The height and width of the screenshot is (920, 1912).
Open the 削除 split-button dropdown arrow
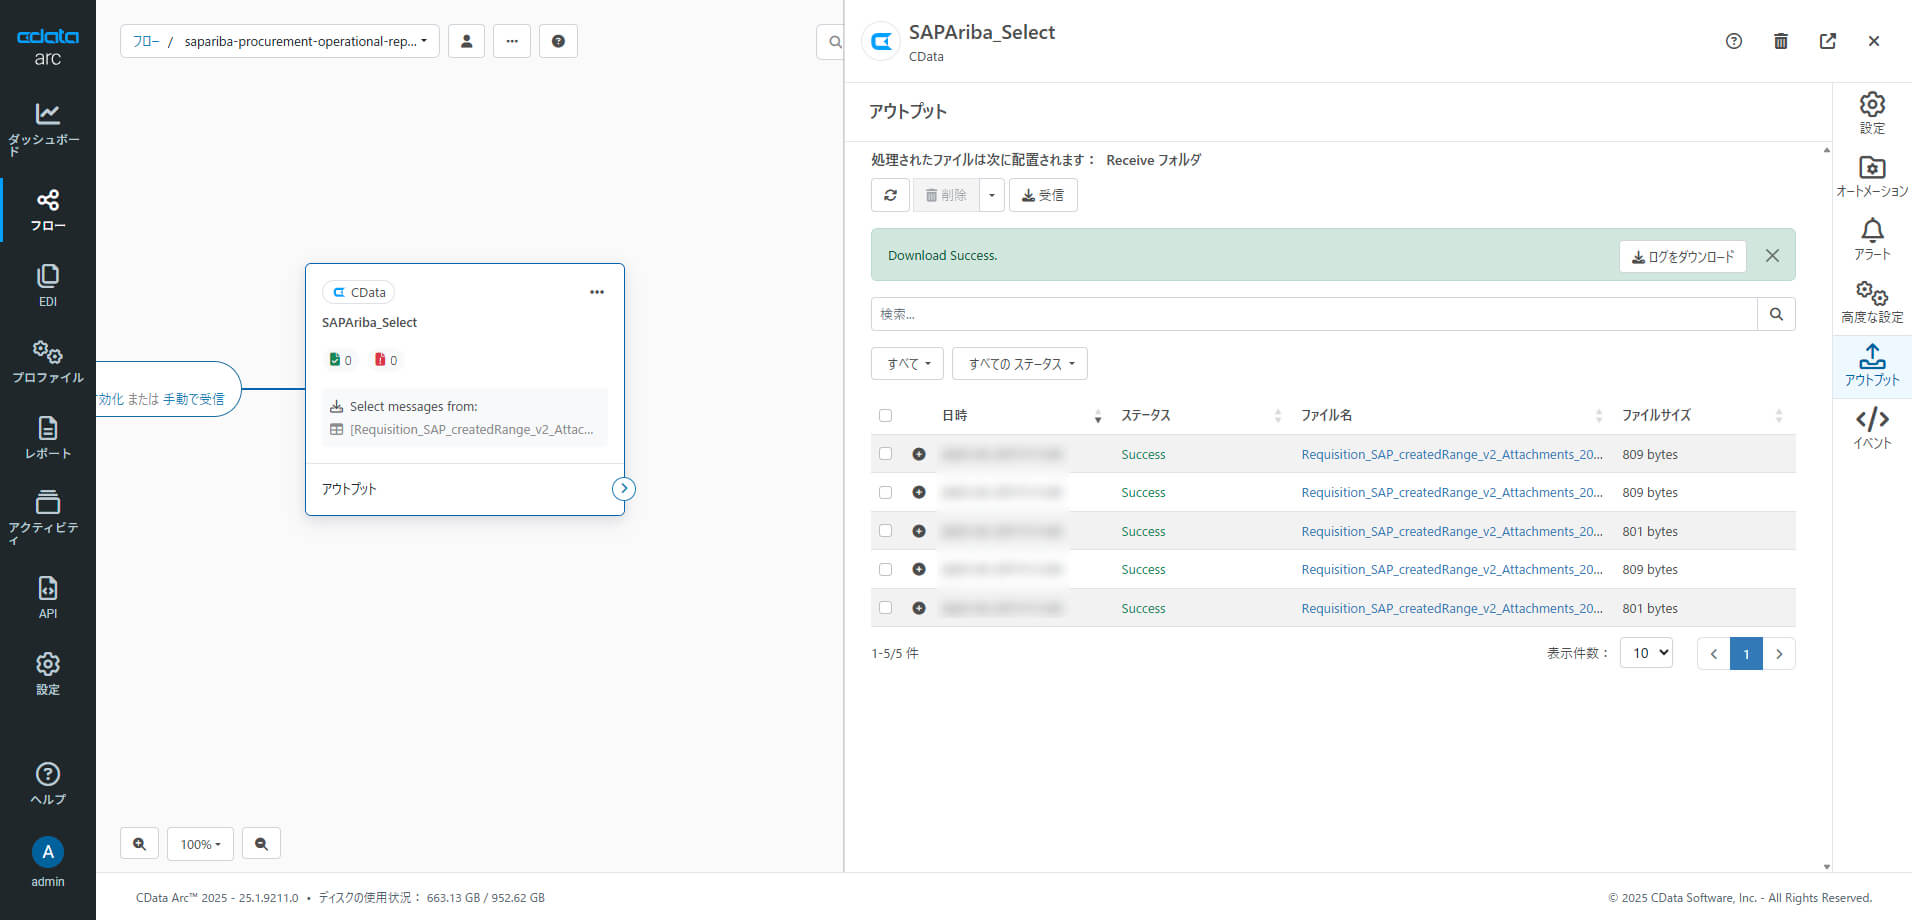click(991, 195)
